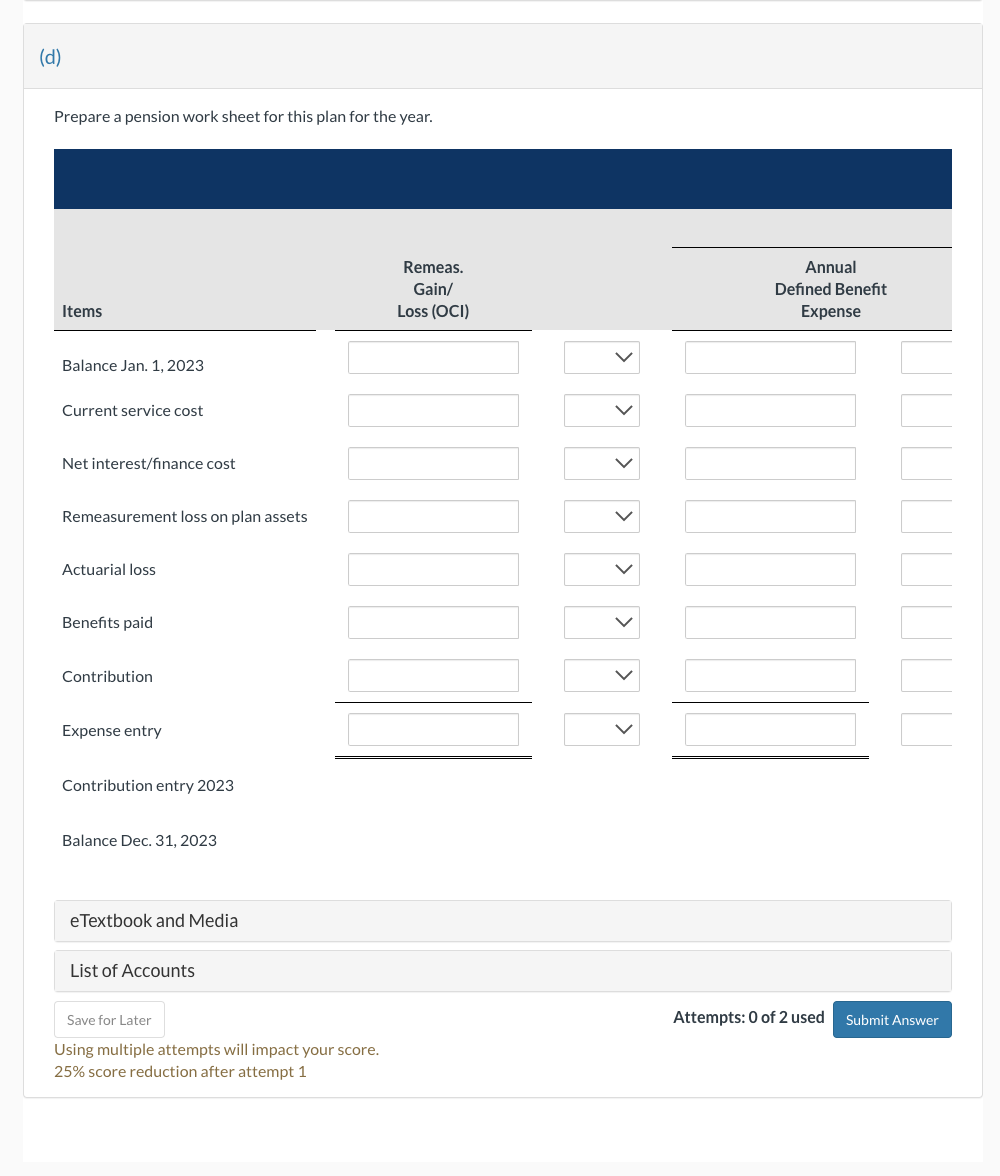Click the Submit Answer button

point(892,1019)
